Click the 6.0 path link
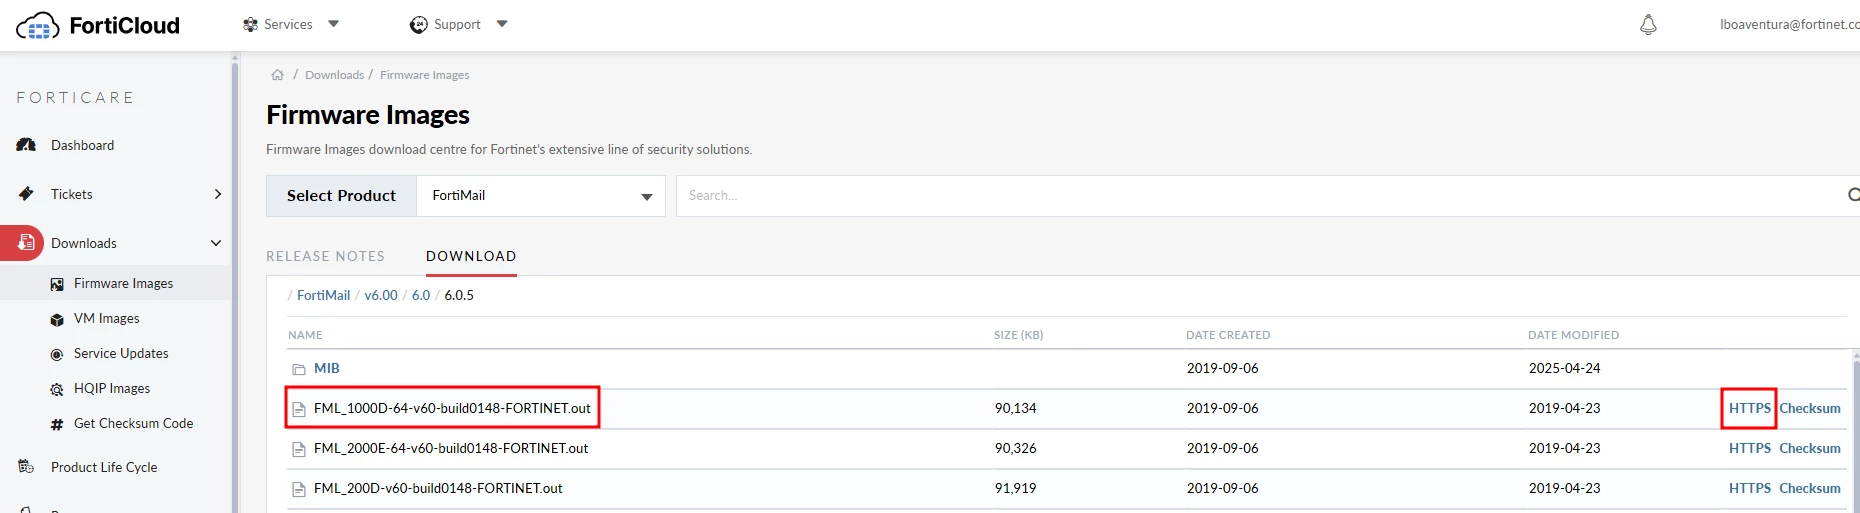The width and height of the screenshot is (1860, 513). (x=421, y=295)
